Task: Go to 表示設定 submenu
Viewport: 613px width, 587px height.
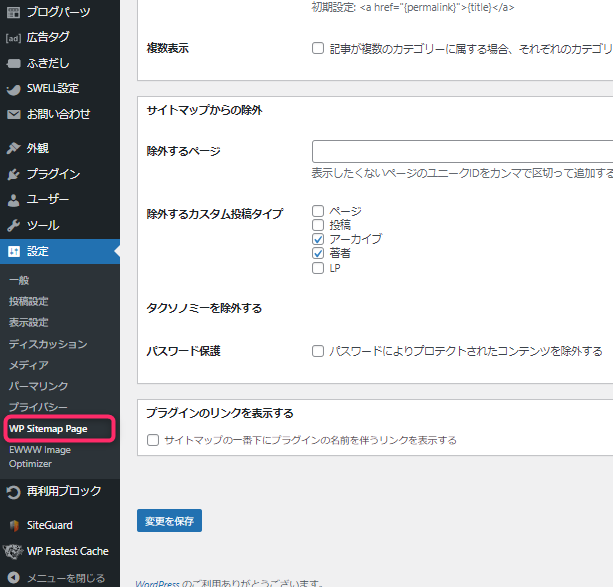Action: click(x=29, y=323)
